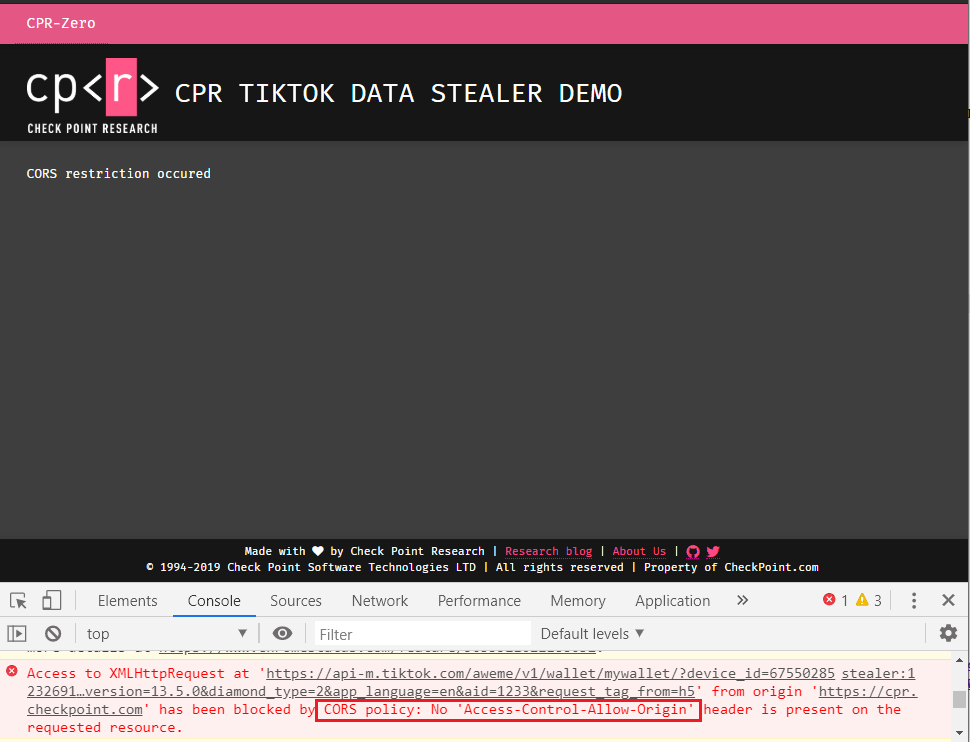This screenshot has width=970, height=742.
Task: Follow the Research blog link
Action: coord(549,551)
